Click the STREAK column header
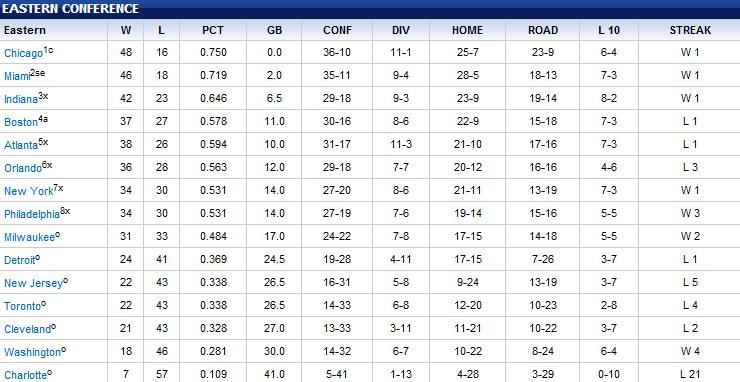This screenshot has height=382, width=740. pos(690,30)
